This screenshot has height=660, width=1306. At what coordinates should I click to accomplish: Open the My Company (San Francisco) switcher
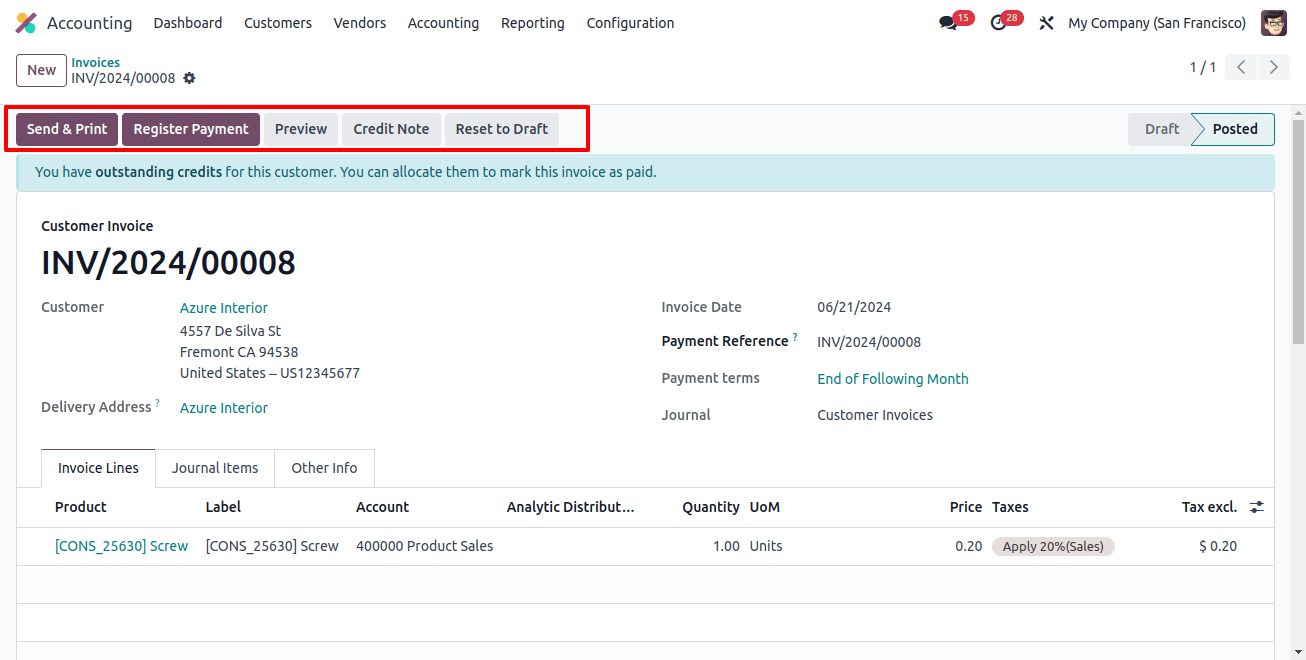coord(1157,23)
